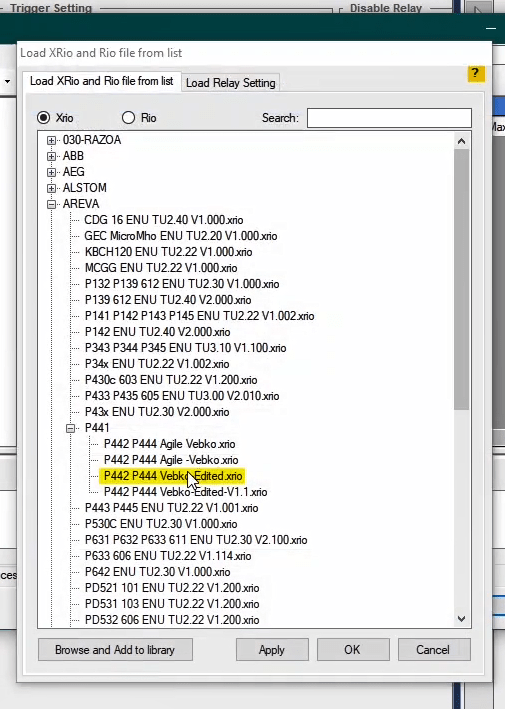Viewport: 505px width, 709px height.
Task: Expand the ALSTOM folder node
Action: click(x=52, y=189)
